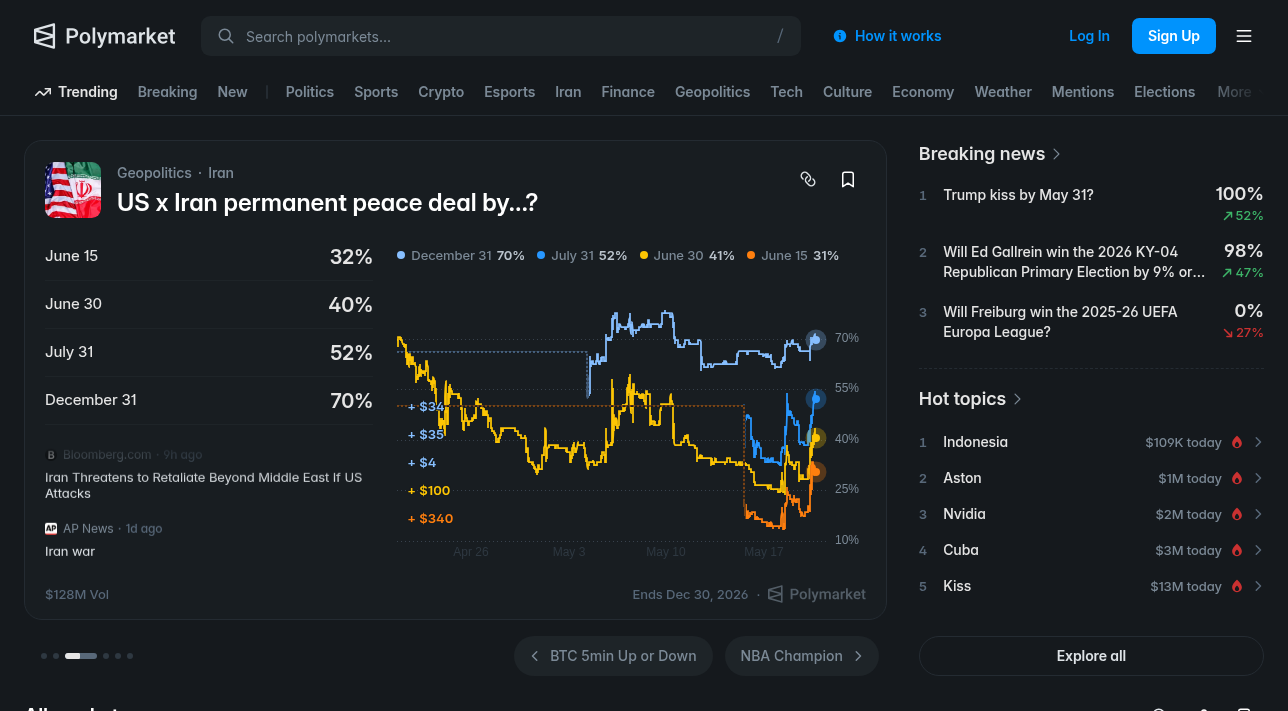Viewport: 1288px width, 711px height.
Task: Click the Trending arrow icon
Action: [43, 92]
